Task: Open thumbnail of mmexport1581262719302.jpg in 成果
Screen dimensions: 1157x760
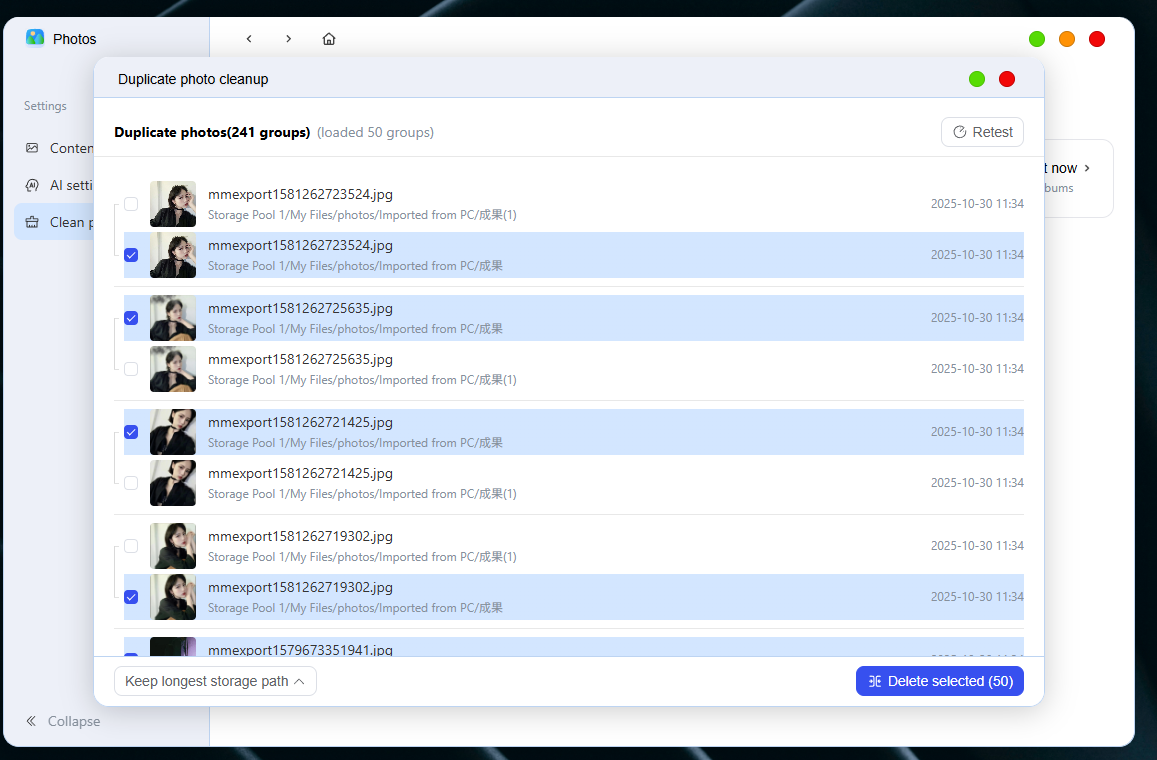Action: [x=173, y=597]
